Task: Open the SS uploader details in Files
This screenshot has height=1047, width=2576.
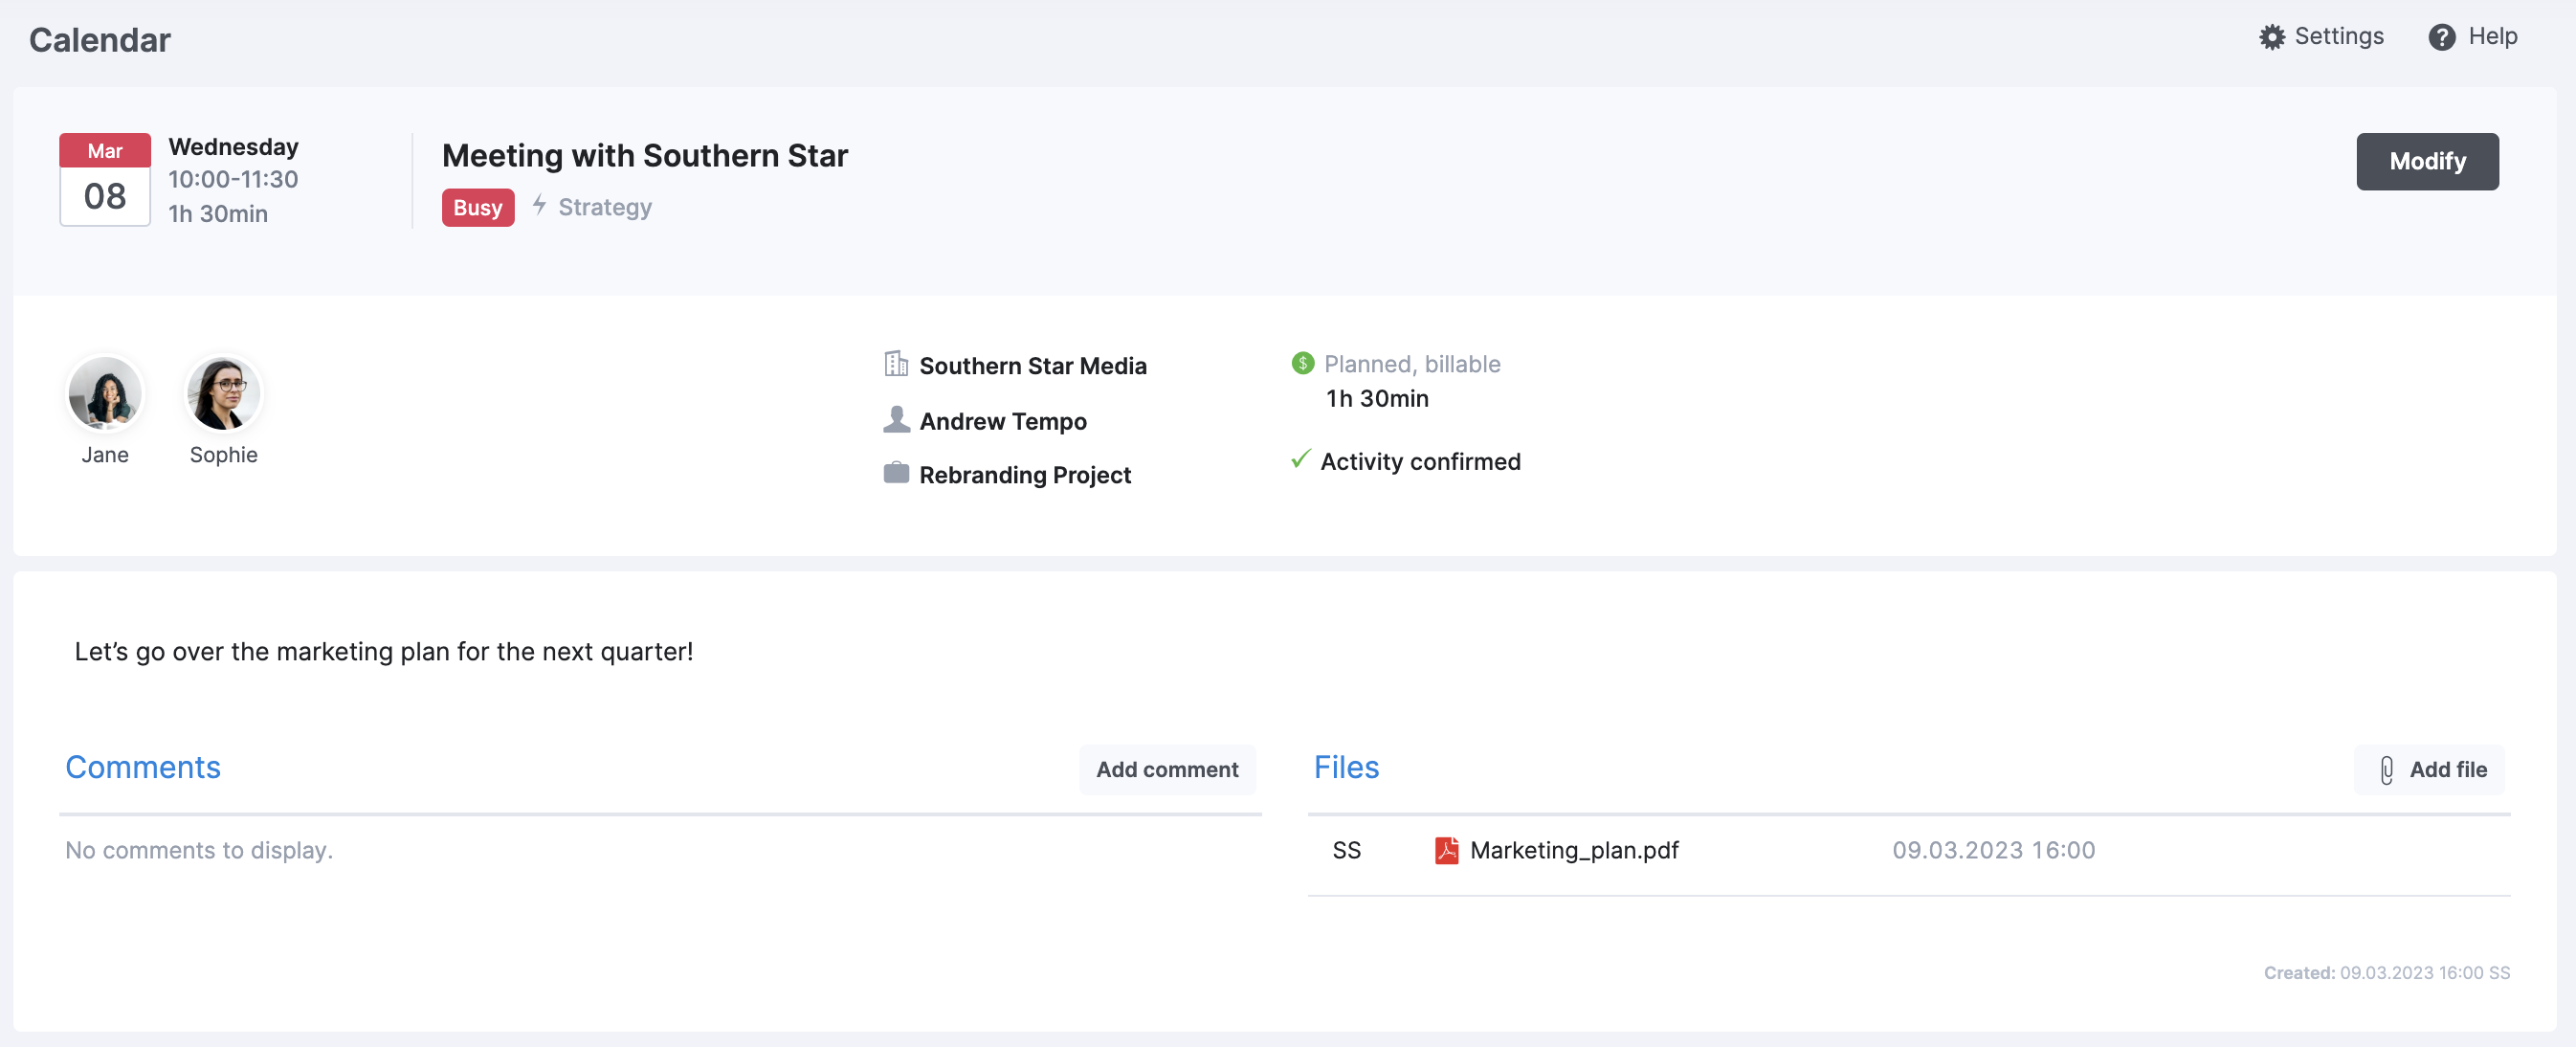Action: [1347, 850]
